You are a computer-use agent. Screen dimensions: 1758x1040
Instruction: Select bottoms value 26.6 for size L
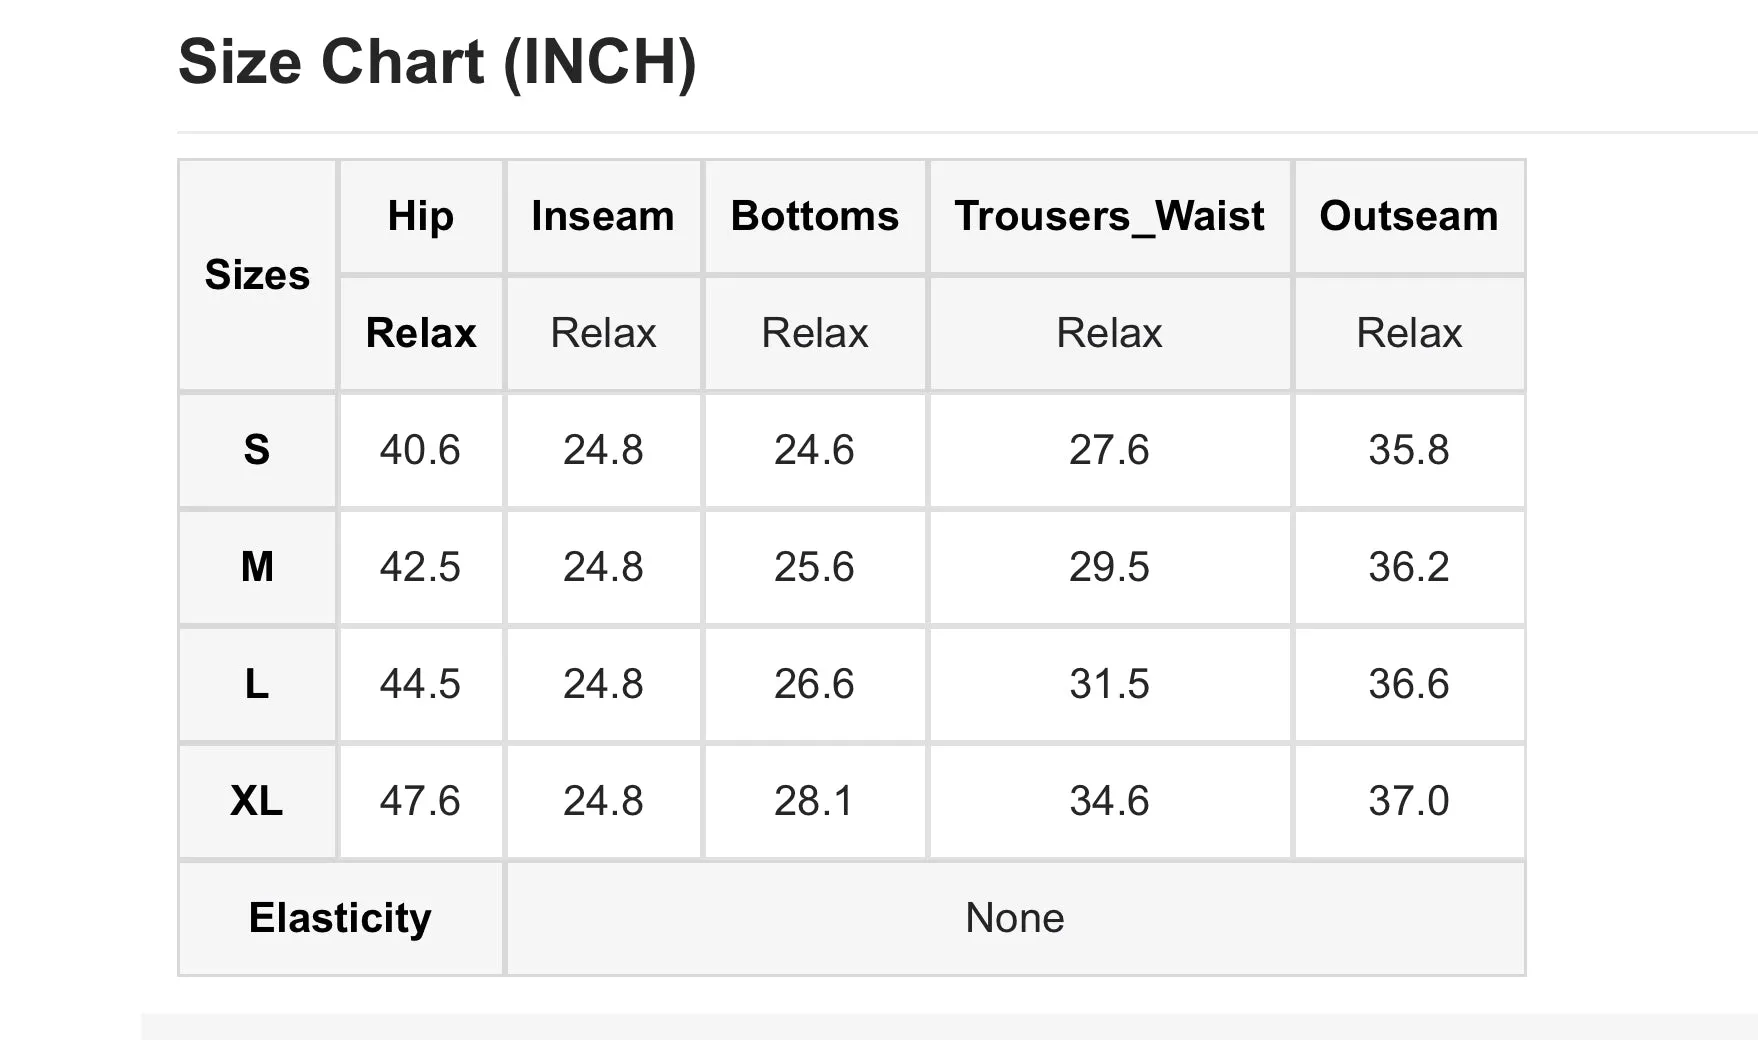click(x=815, y=684)
